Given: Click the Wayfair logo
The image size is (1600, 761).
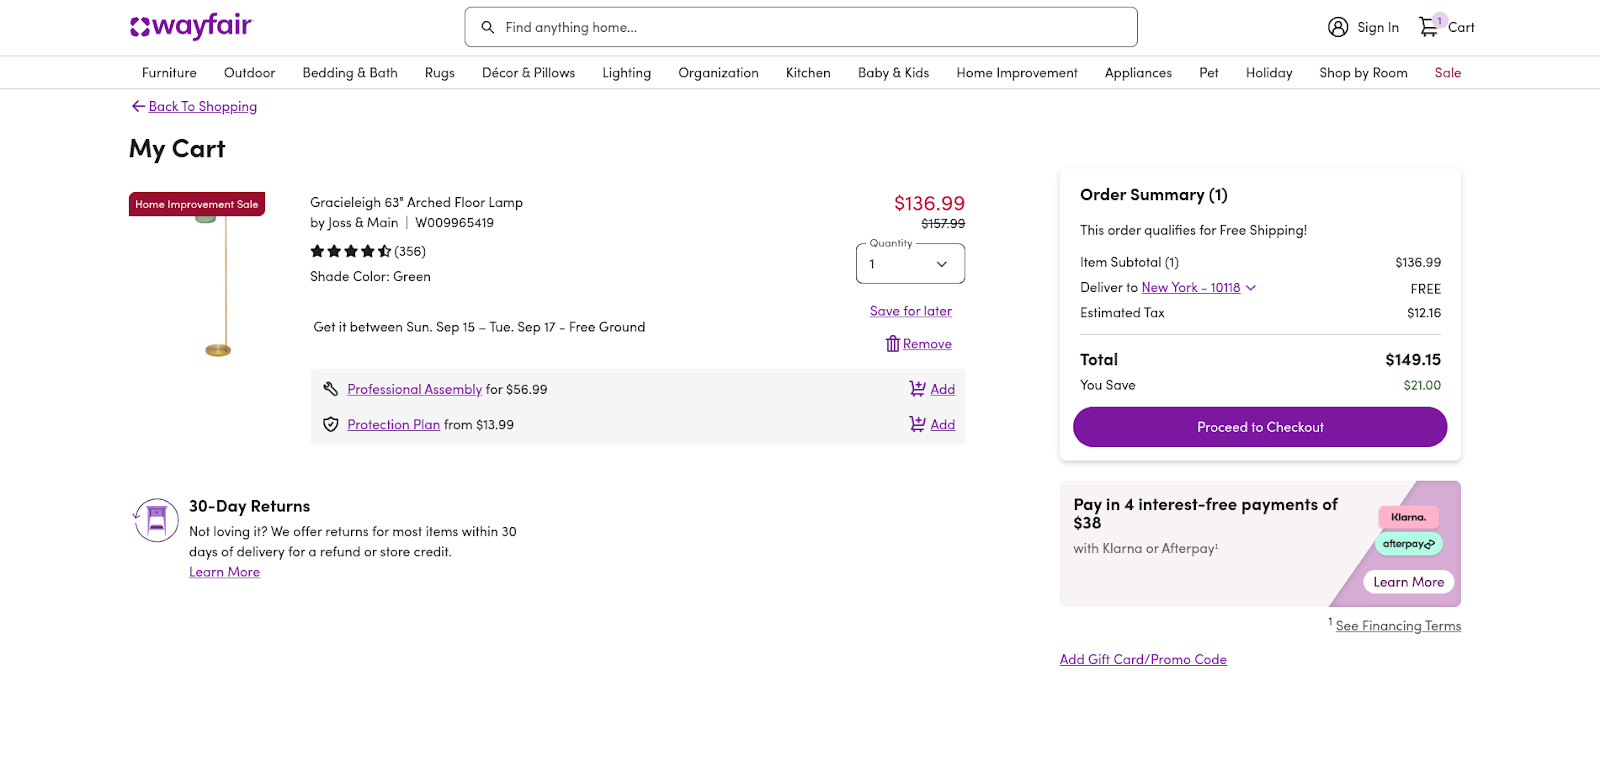Looking at the screenshot, I should coord(191,26).
